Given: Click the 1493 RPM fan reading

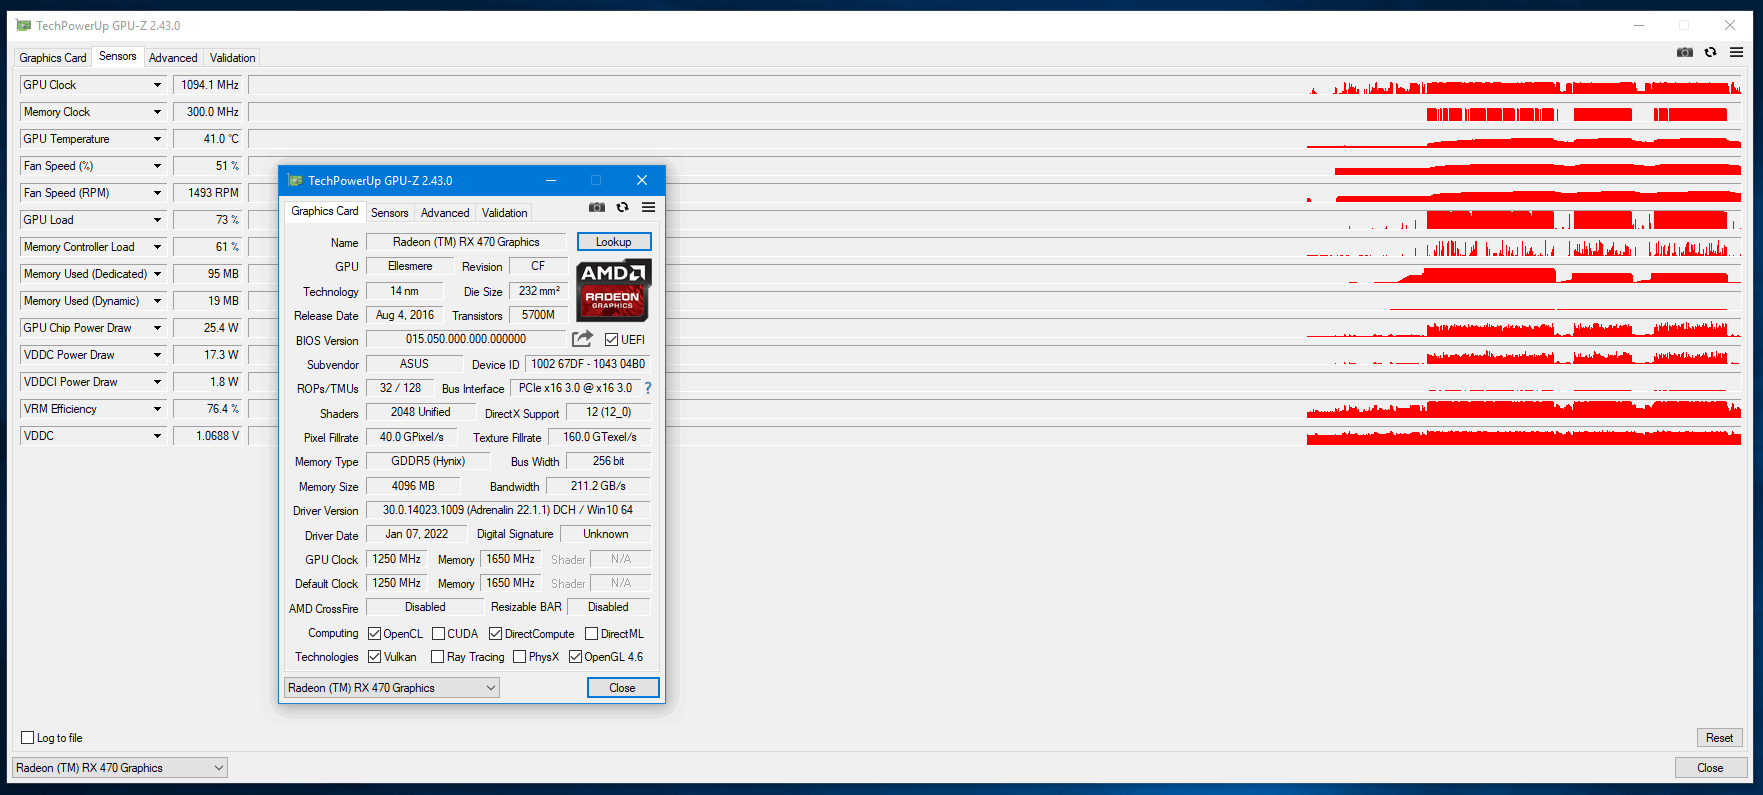Looking at the screenshot, I should [210, 193].
